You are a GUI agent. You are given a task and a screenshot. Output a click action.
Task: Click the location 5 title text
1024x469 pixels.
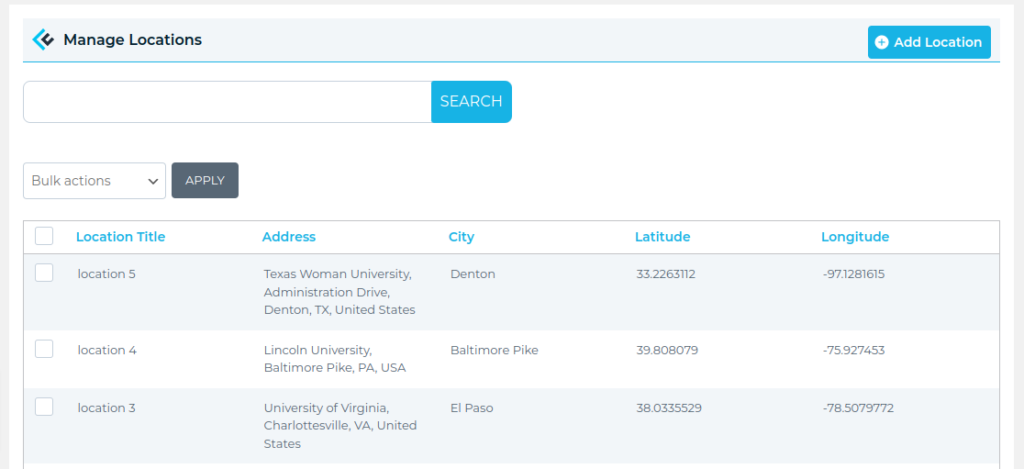(x=106, y=274)
